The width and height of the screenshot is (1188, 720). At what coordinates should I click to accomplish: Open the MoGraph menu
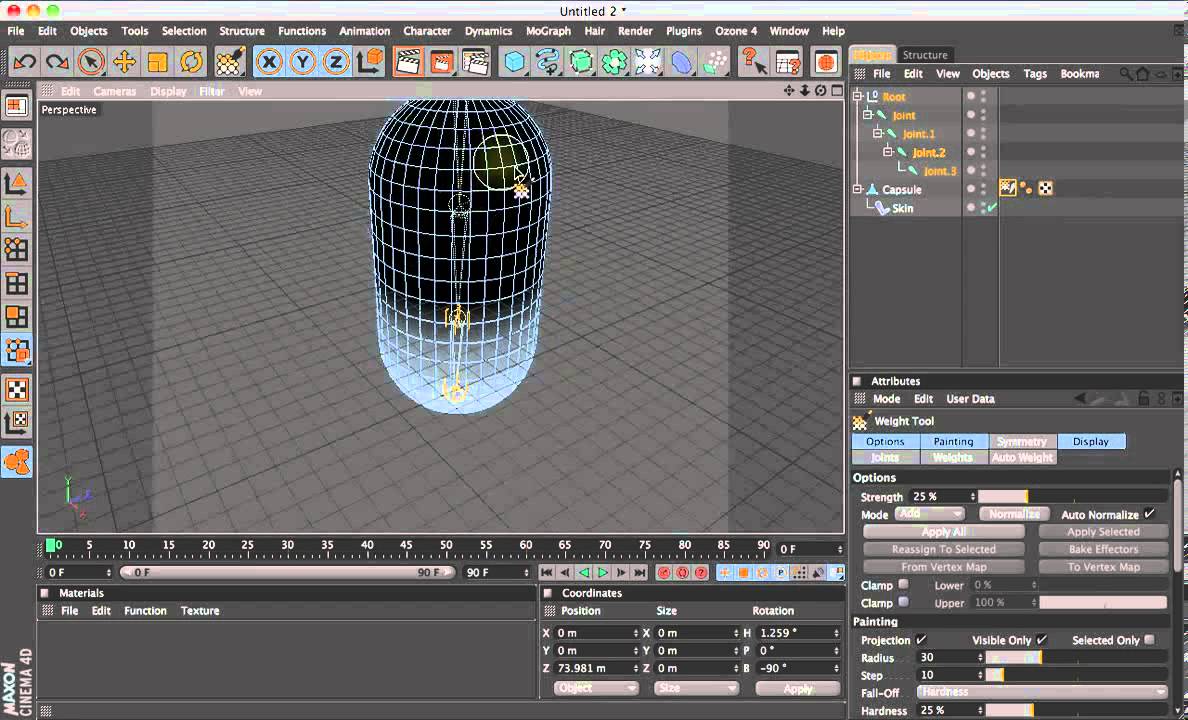(x=548, y=31)
